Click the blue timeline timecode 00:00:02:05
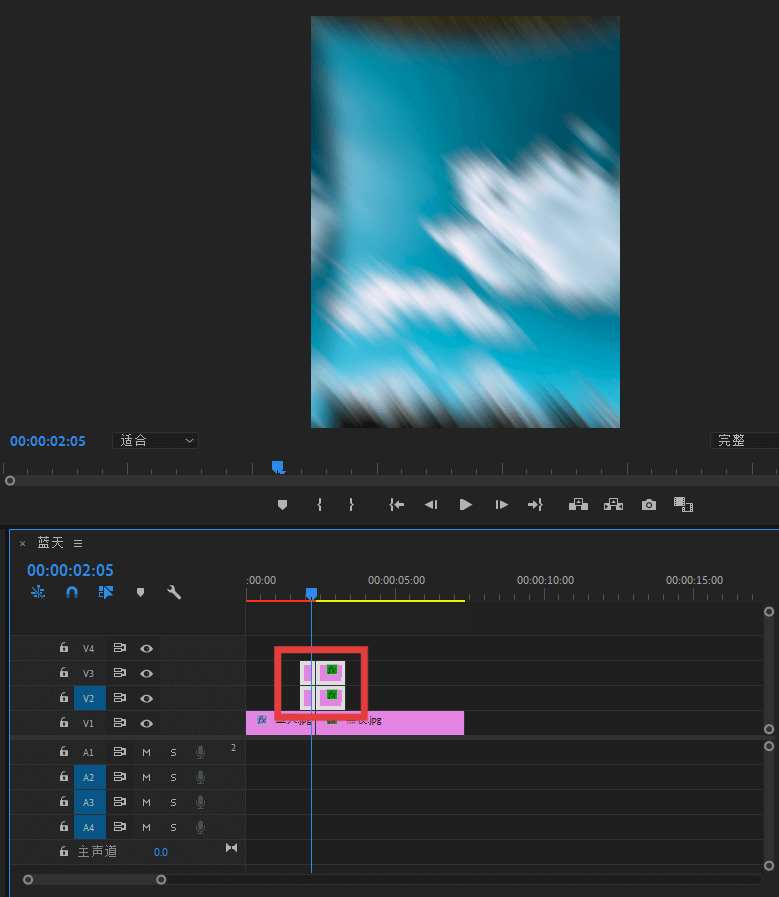This screenshot has width=779, height=897. [x=70, y=570]
